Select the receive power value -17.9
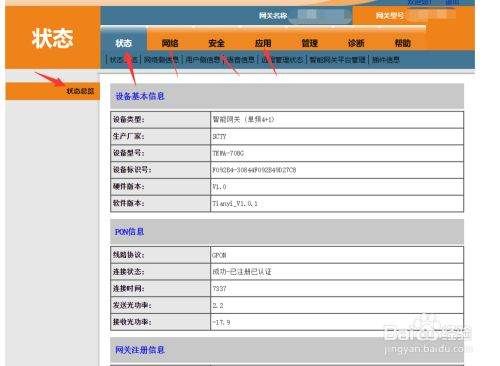500x366 pixels. pyautogui.click(x=221, y=322)
